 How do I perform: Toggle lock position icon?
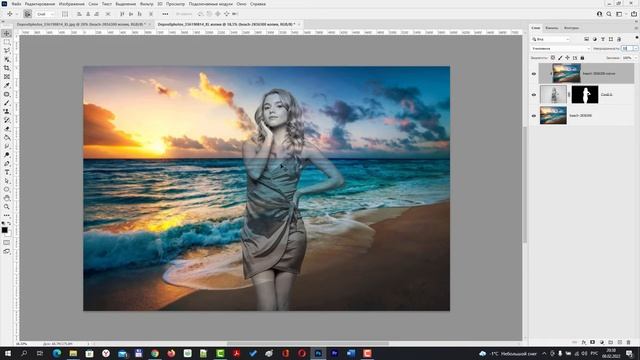pyautogui.click(x=568, y=58)
